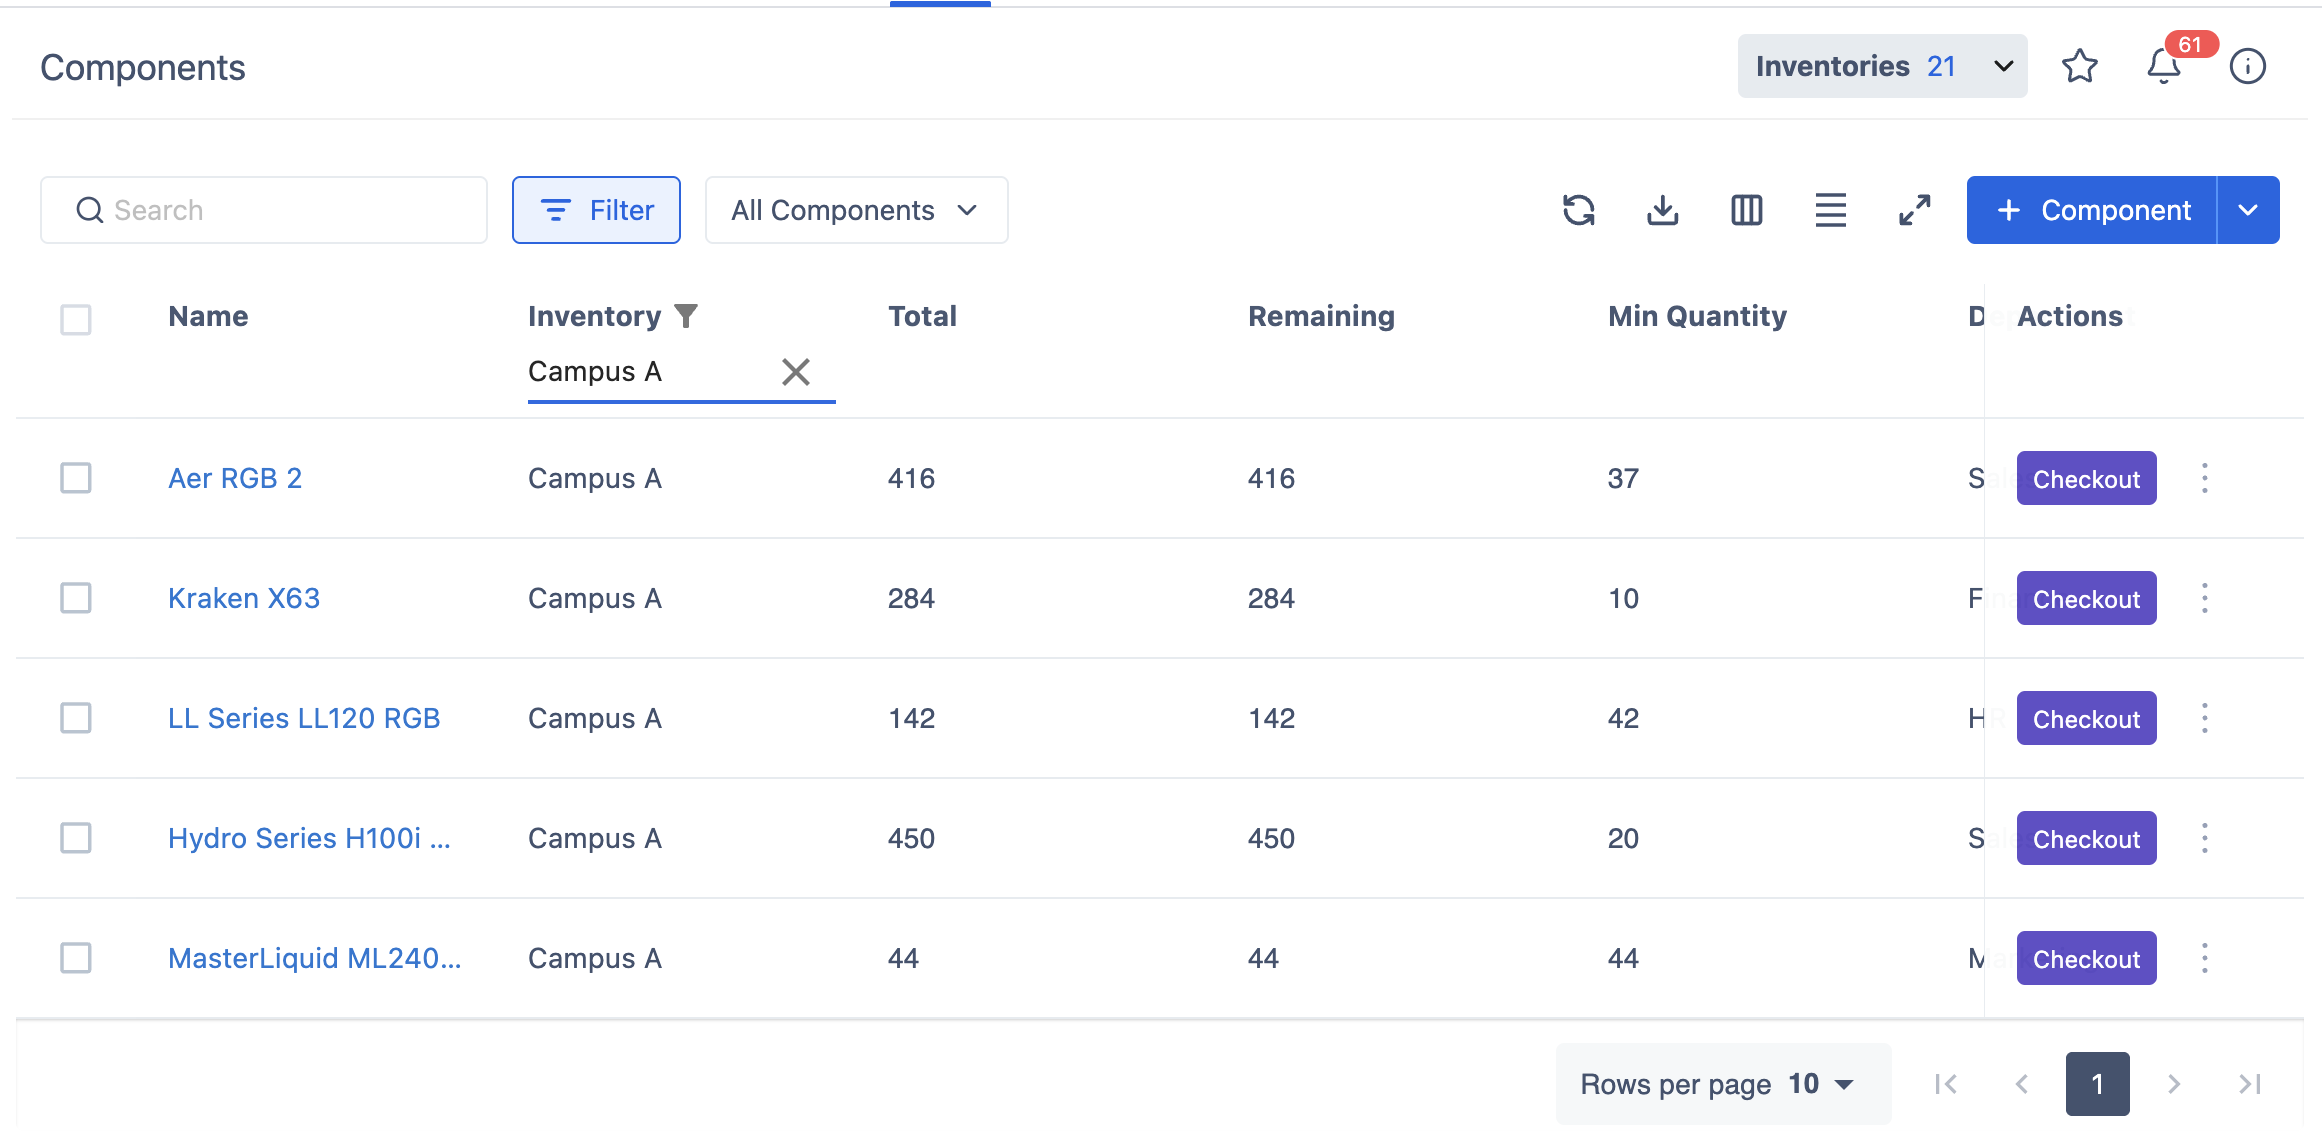Click the download/export icon

1662,210
